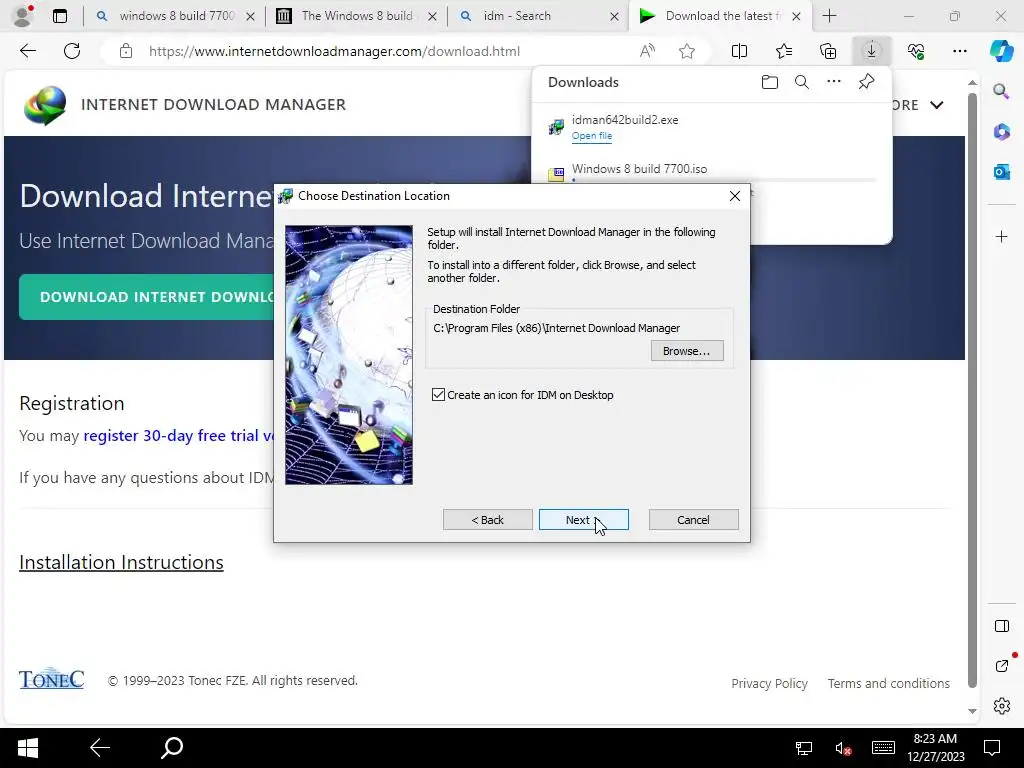Click the Tonec logo in footer
Viewport: 1024px width, 768px height.
tap(52, 679)
